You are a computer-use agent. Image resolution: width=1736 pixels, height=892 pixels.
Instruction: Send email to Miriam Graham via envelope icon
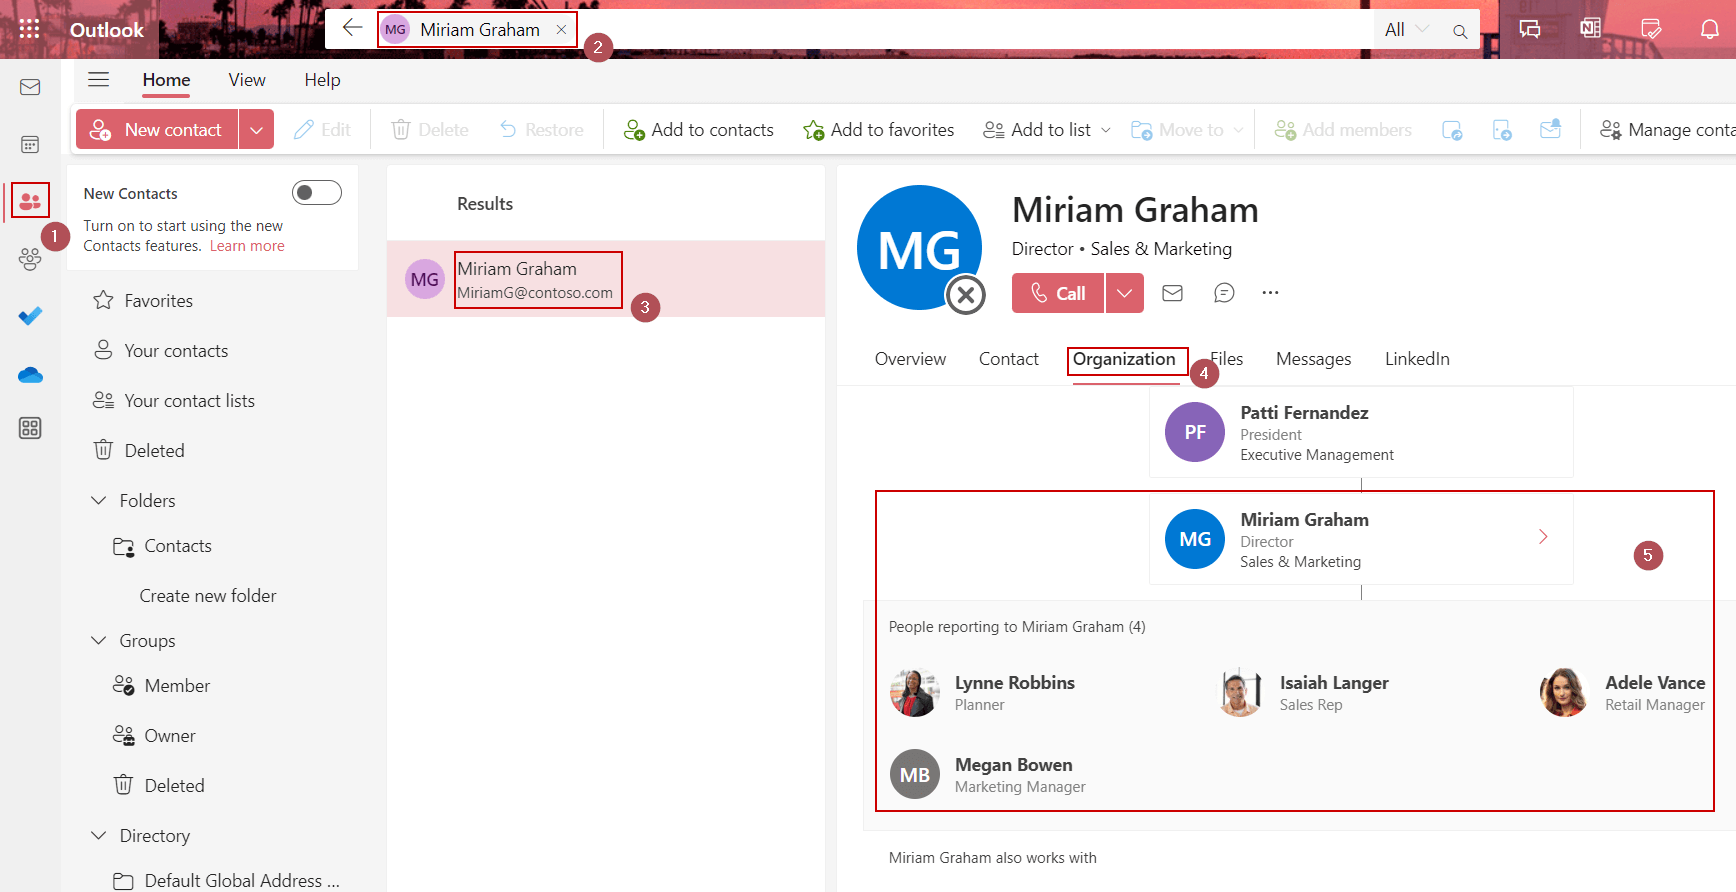pyautogui.click(x=1172, y=293)
